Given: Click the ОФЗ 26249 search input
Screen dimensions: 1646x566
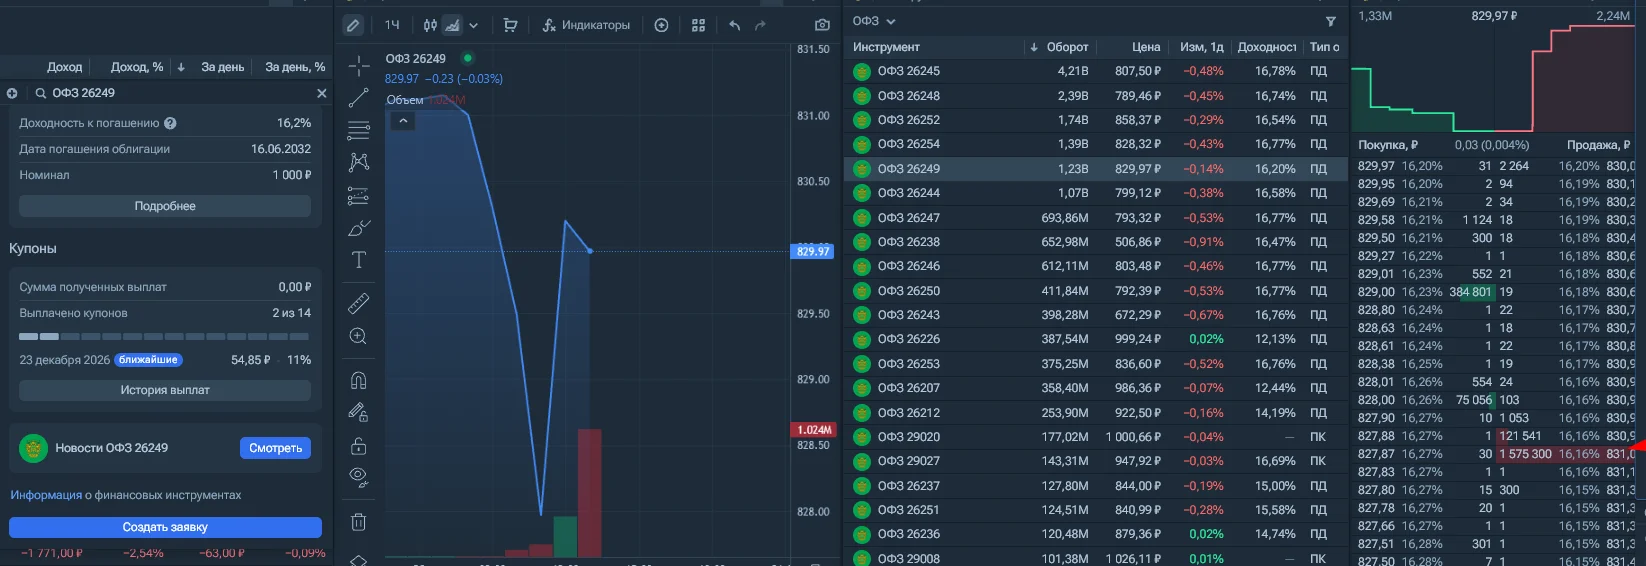Looking at the screenshot, I should pos(180,93).
